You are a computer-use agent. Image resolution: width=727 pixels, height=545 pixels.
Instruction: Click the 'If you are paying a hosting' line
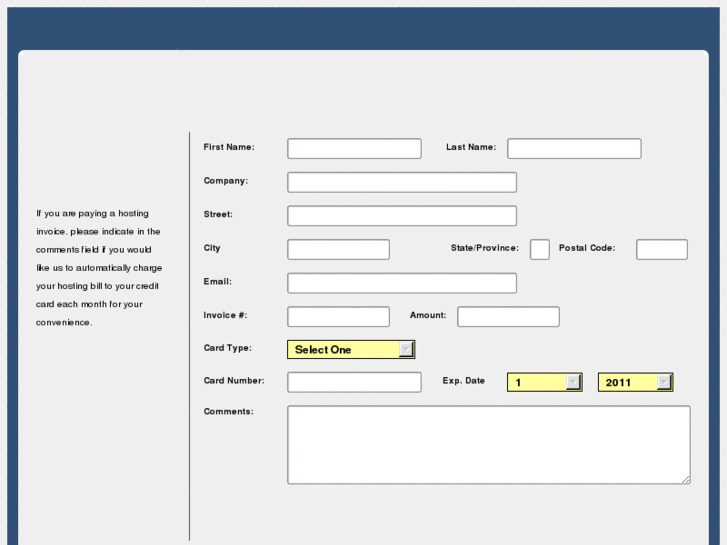pyautogui.click(x=92, y=213)
